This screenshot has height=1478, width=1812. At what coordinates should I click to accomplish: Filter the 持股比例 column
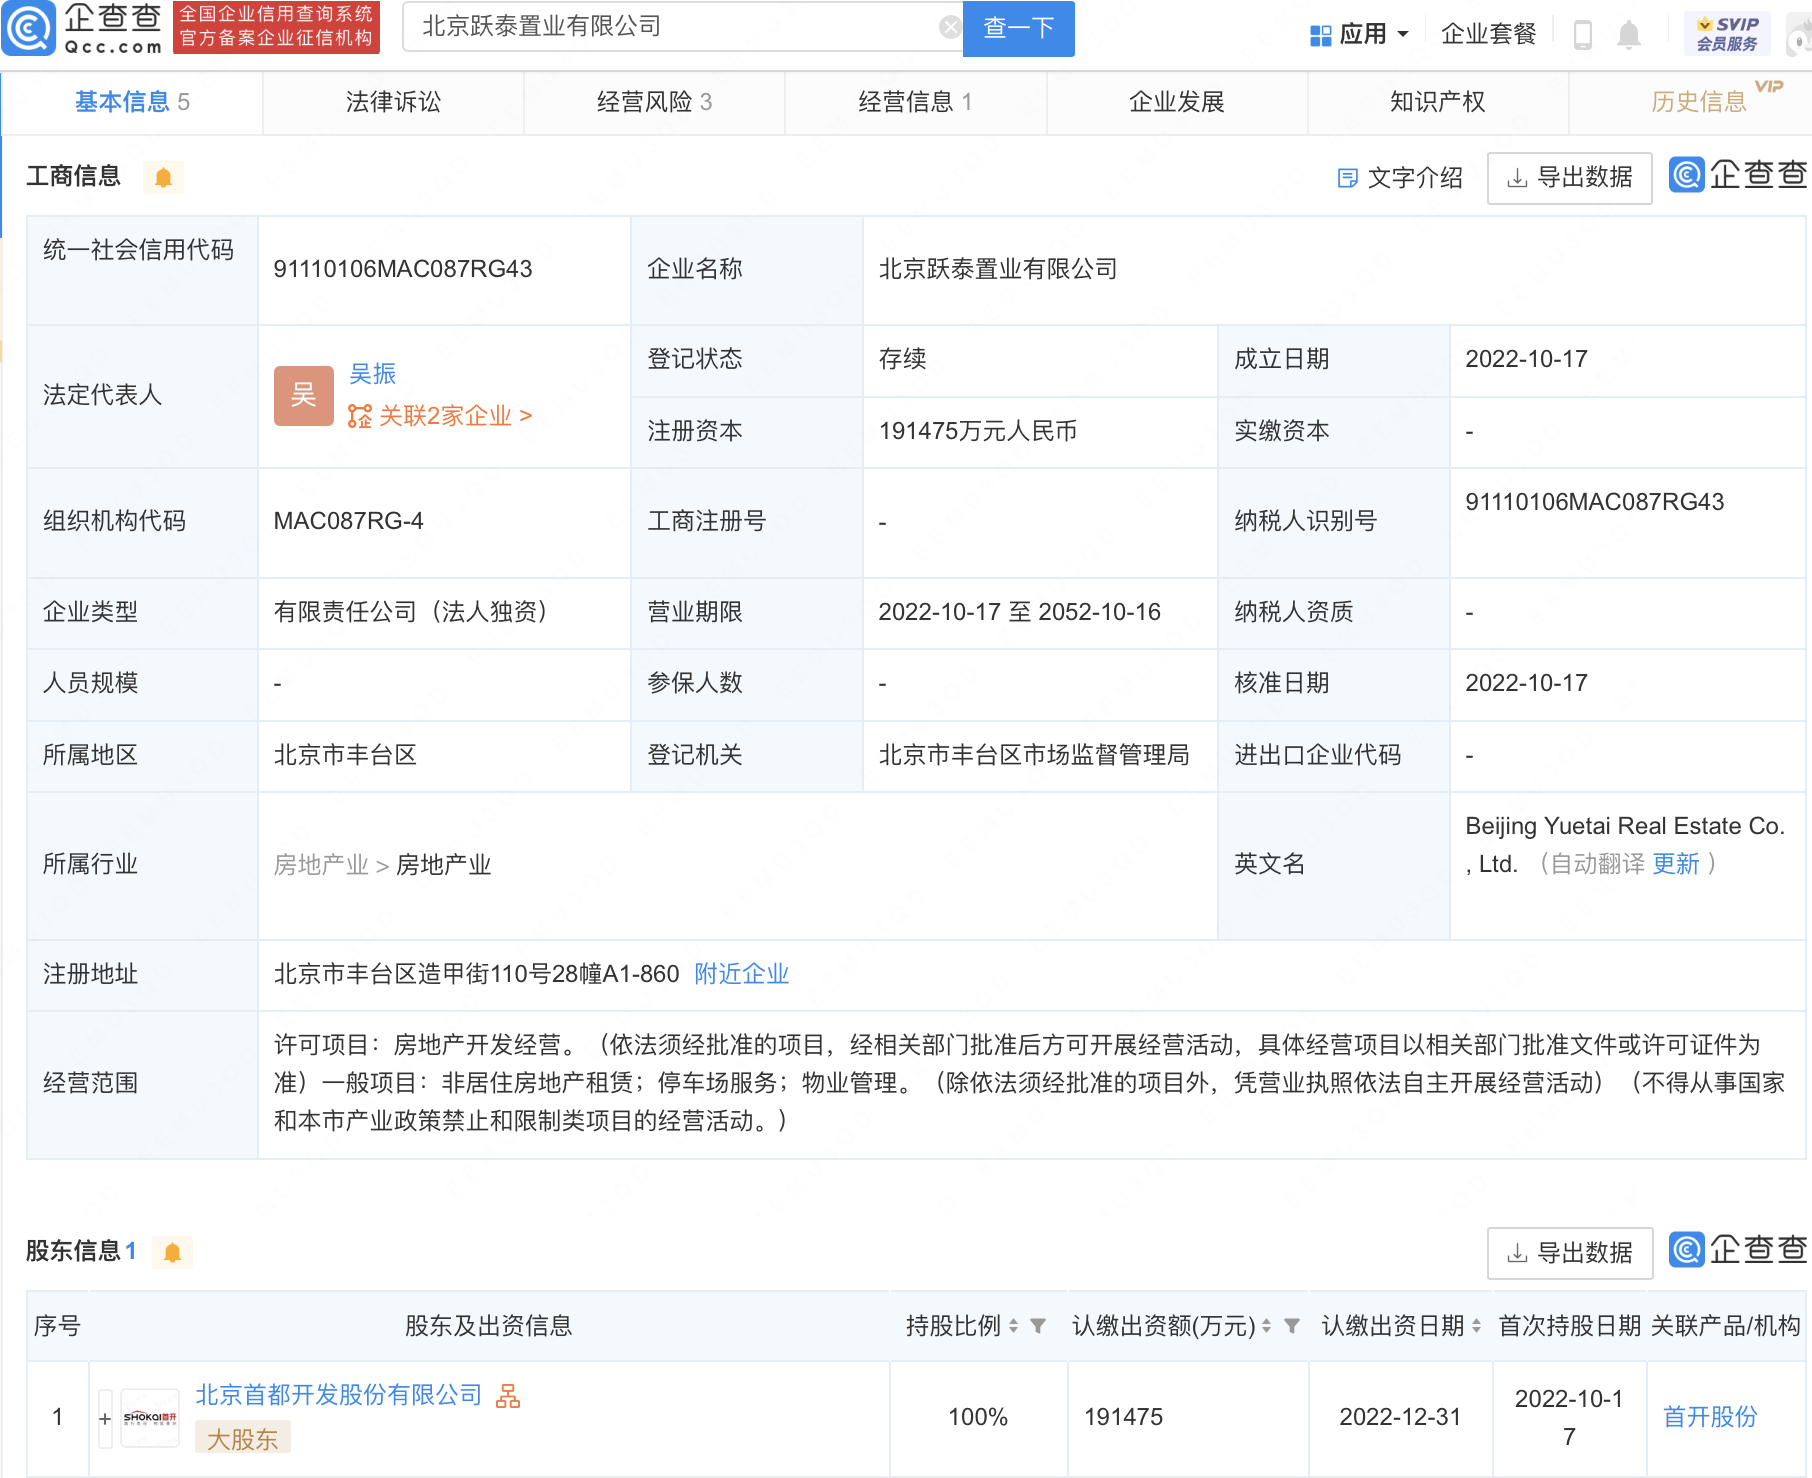pos(1038,1326)
